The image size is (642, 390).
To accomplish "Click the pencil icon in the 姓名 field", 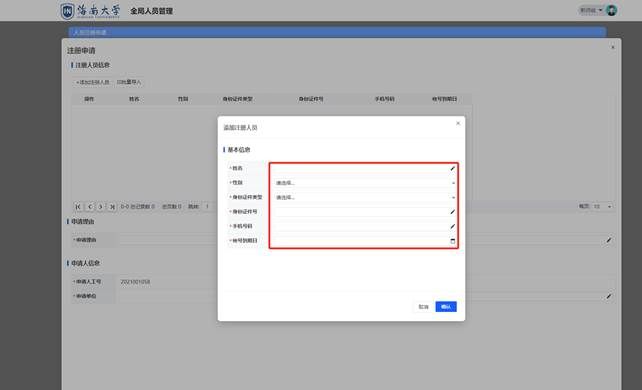I will pyautogui.click(x=452, y=169).
